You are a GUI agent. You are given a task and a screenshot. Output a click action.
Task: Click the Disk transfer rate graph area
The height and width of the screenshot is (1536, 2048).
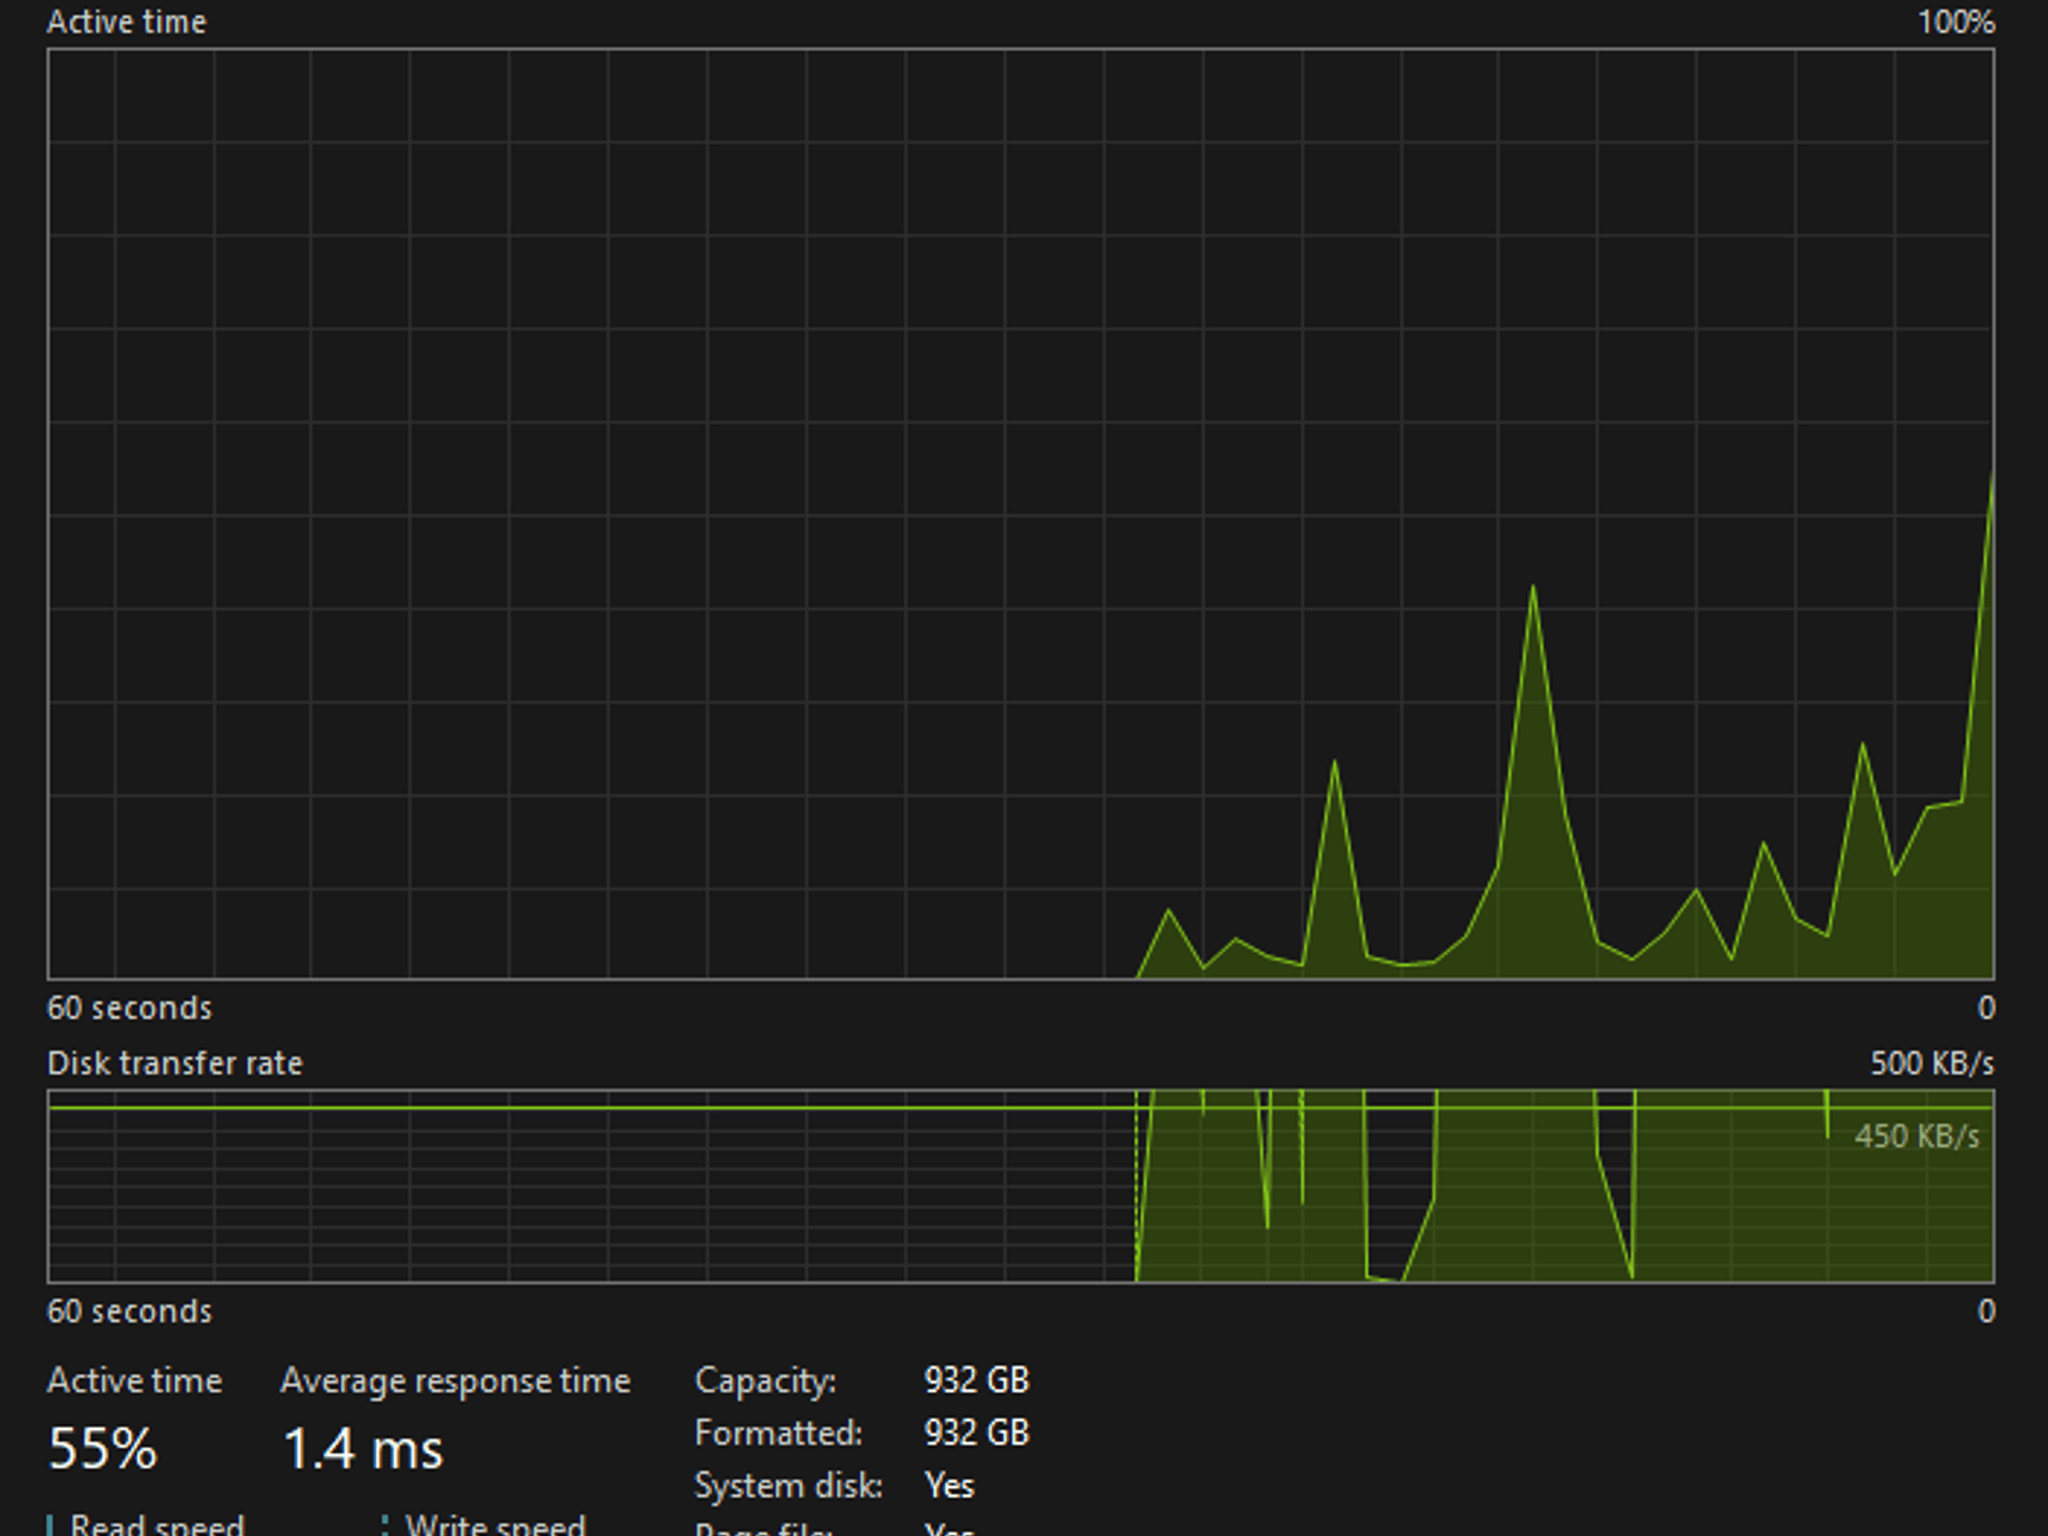[x=1021, y=1186]
